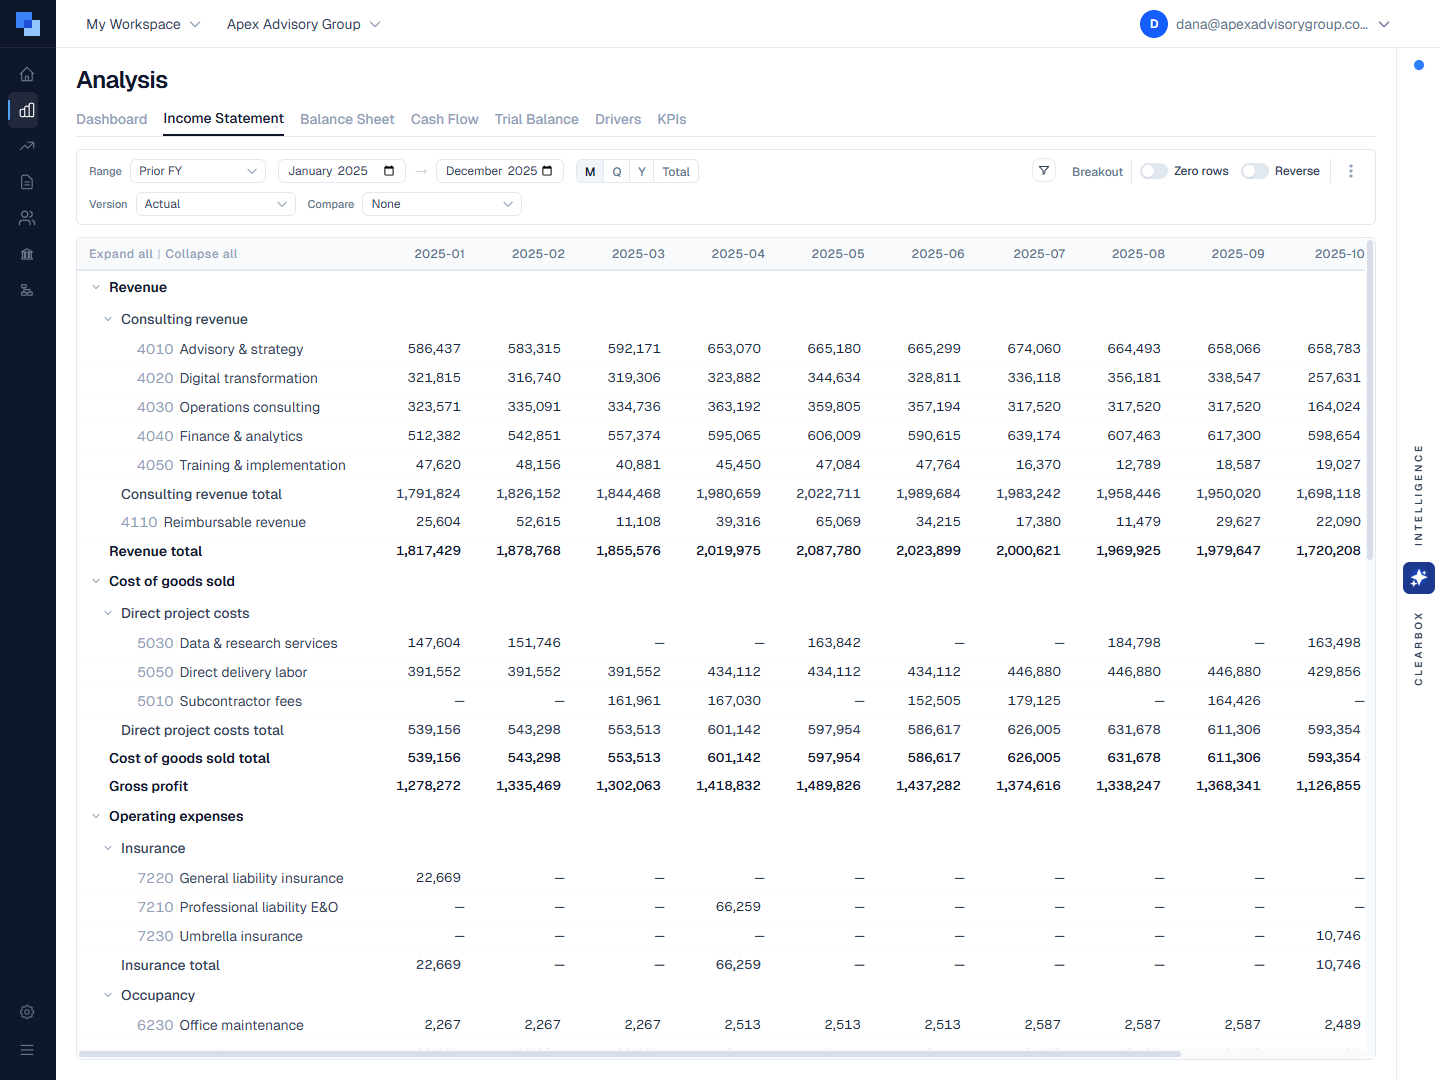Viewport: 1440px width, 1080px height.
Task: Click Expand all
Action: tap(121, 254)
